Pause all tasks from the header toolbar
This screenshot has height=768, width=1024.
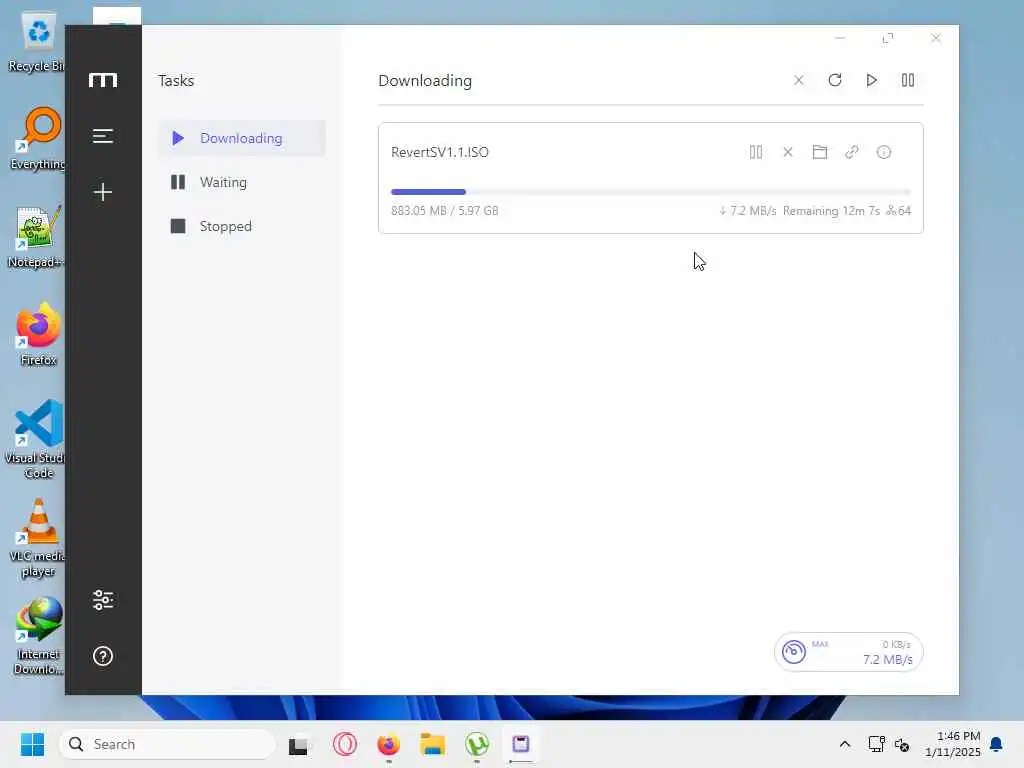click(x=908, y=80)
